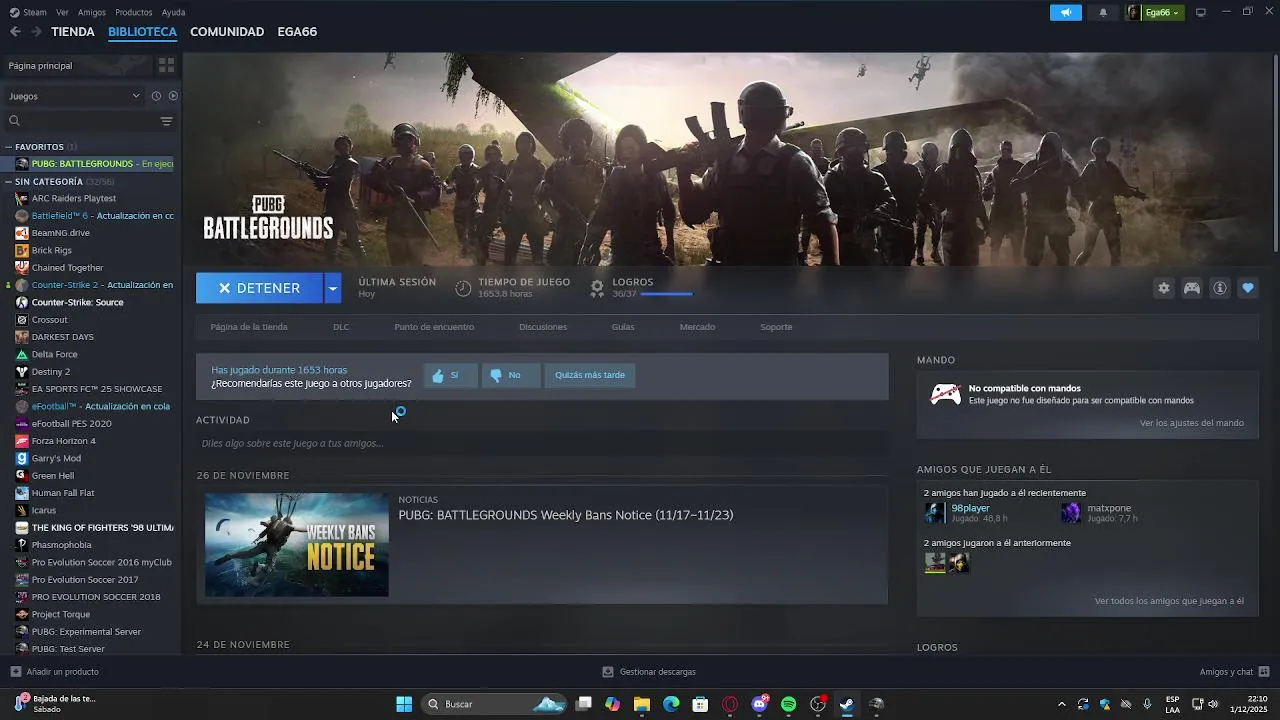Click Añadir un producto
The height and width of the screenshot is (720, 1280).
point(54,672)
